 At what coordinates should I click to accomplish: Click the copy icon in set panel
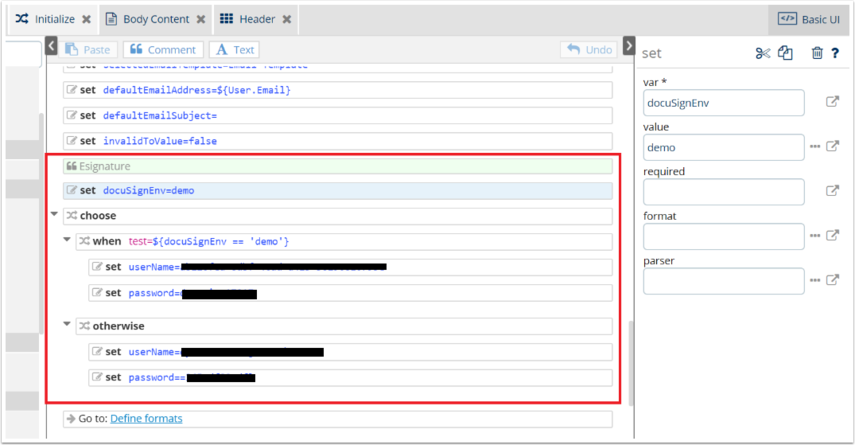coord(786,53)
